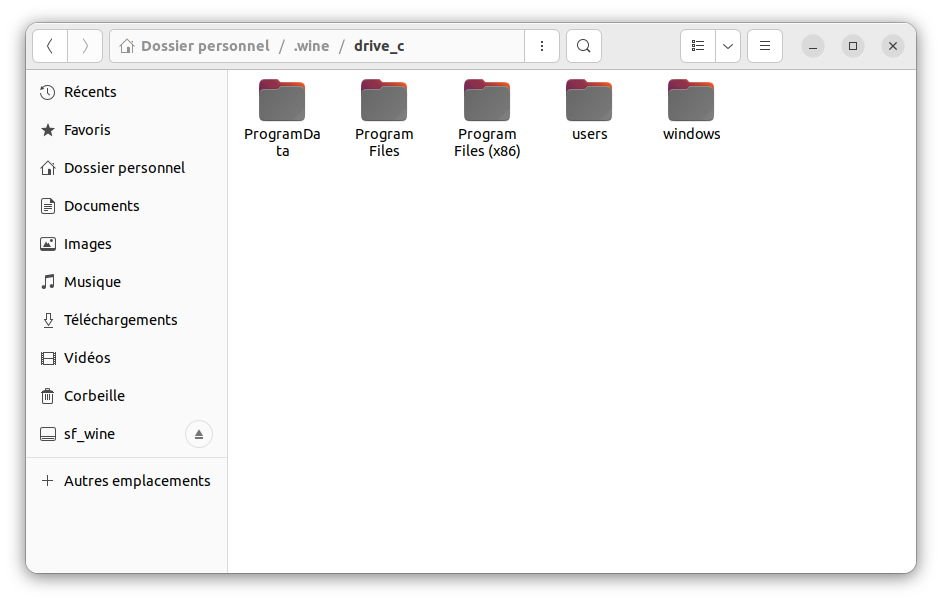Open the hamburger main menu

click(765, 46)
